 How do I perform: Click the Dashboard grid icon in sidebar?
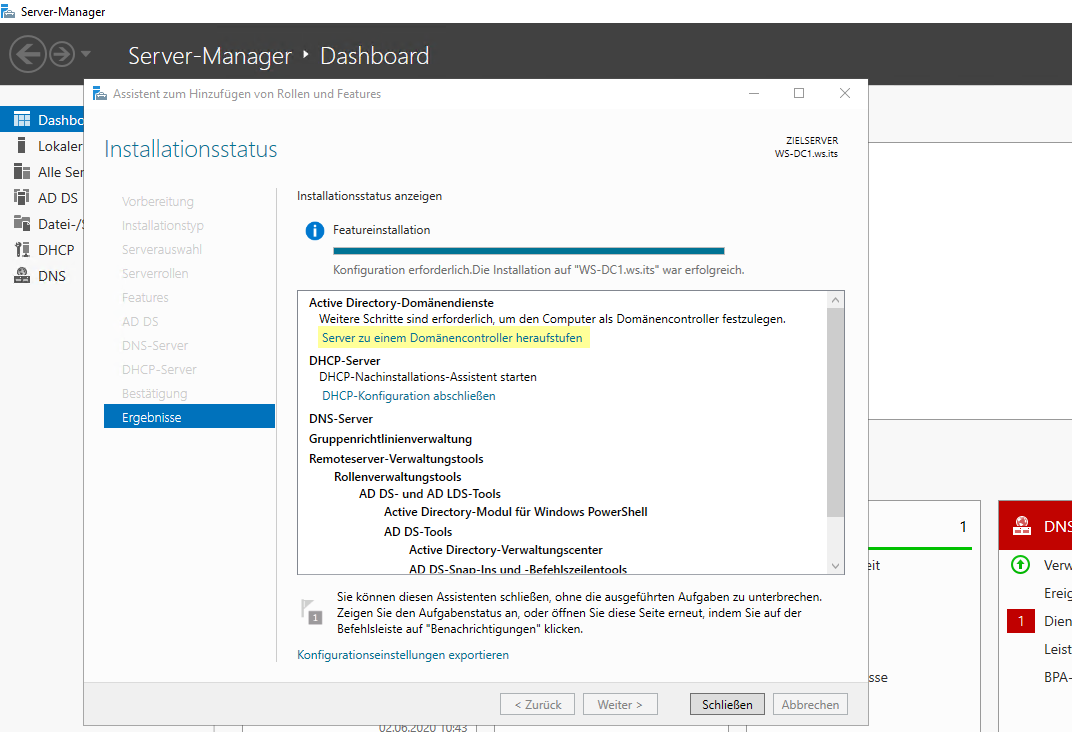tap(22, 120)
